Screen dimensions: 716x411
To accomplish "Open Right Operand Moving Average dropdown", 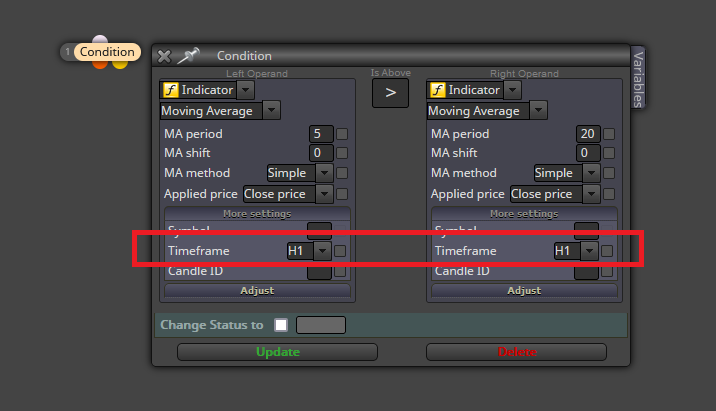I will tap(538, 111).
